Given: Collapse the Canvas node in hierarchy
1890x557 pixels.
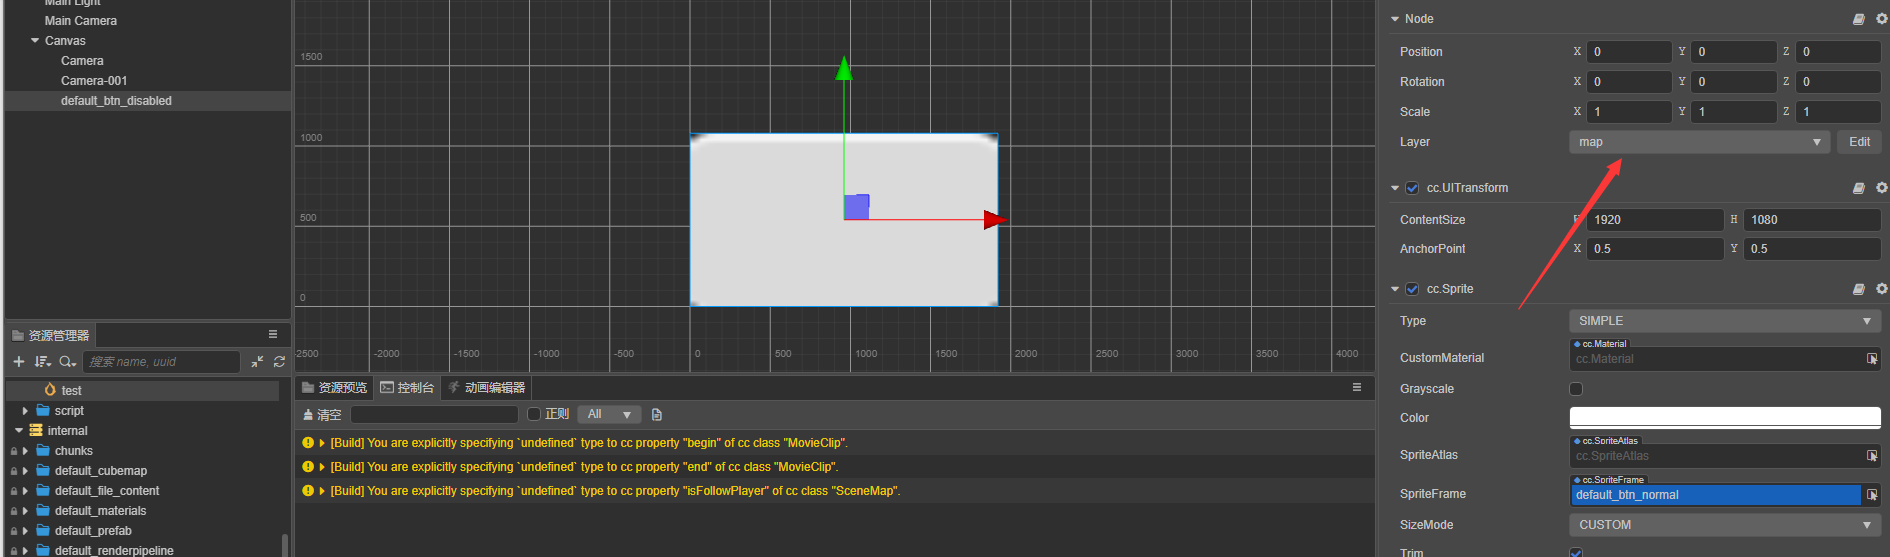Looking at the screenshot, I should pos(35,41).
